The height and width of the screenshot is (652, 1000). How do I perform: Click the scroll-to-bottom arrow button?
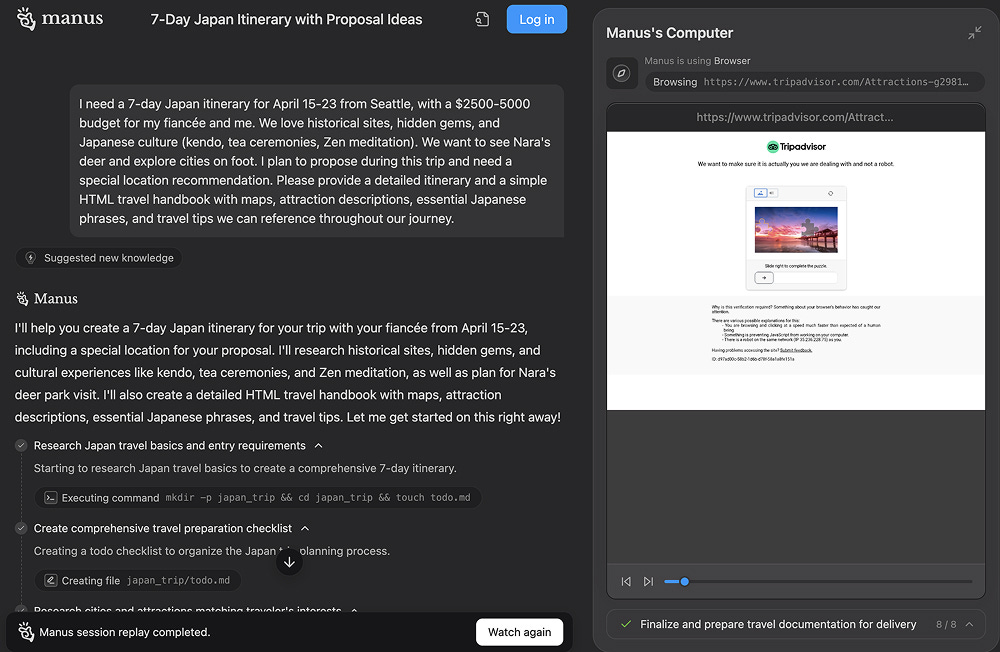click(289, 562)
